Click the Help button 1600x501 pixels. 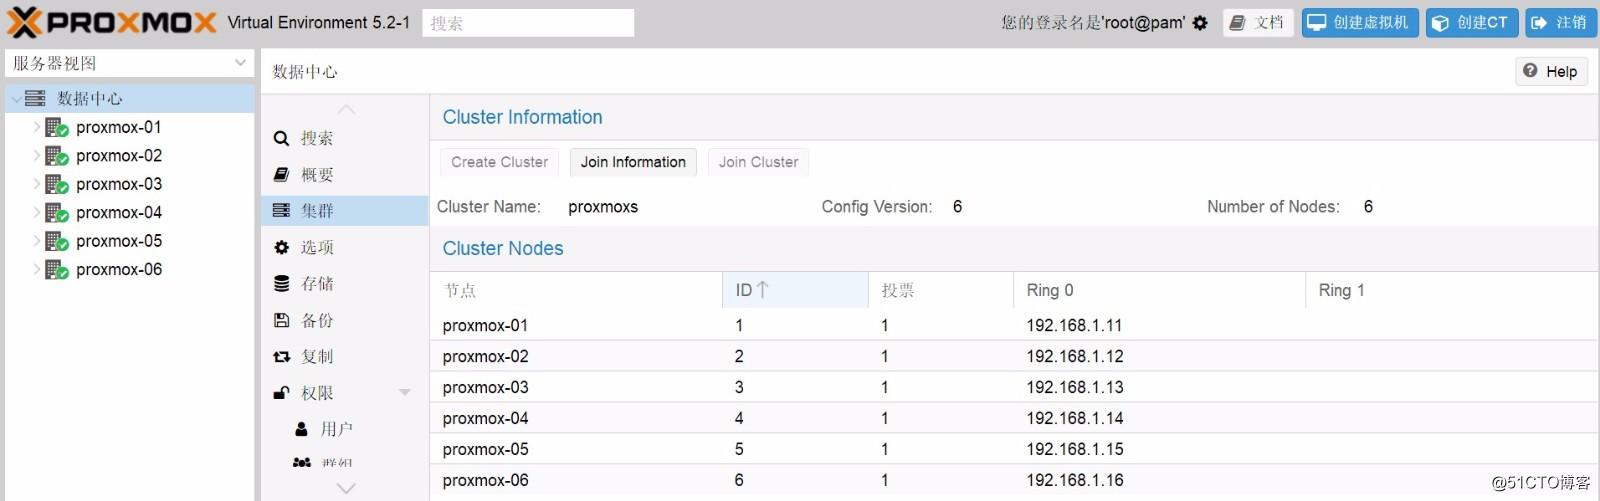[1551, 71]
